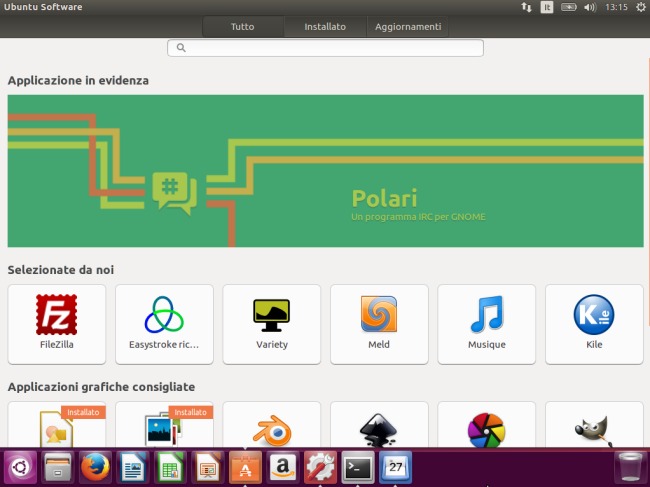Open LibreOffice Writer from dock

[133, 468]
